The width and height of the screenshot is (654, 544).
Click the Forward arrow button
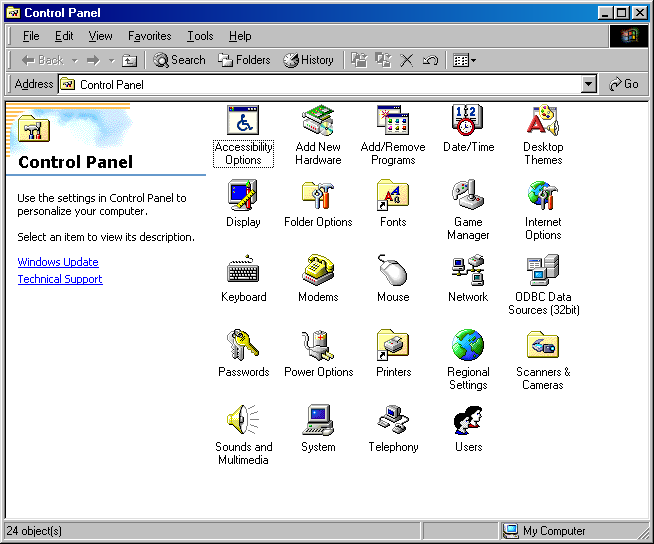click(93, 61)
